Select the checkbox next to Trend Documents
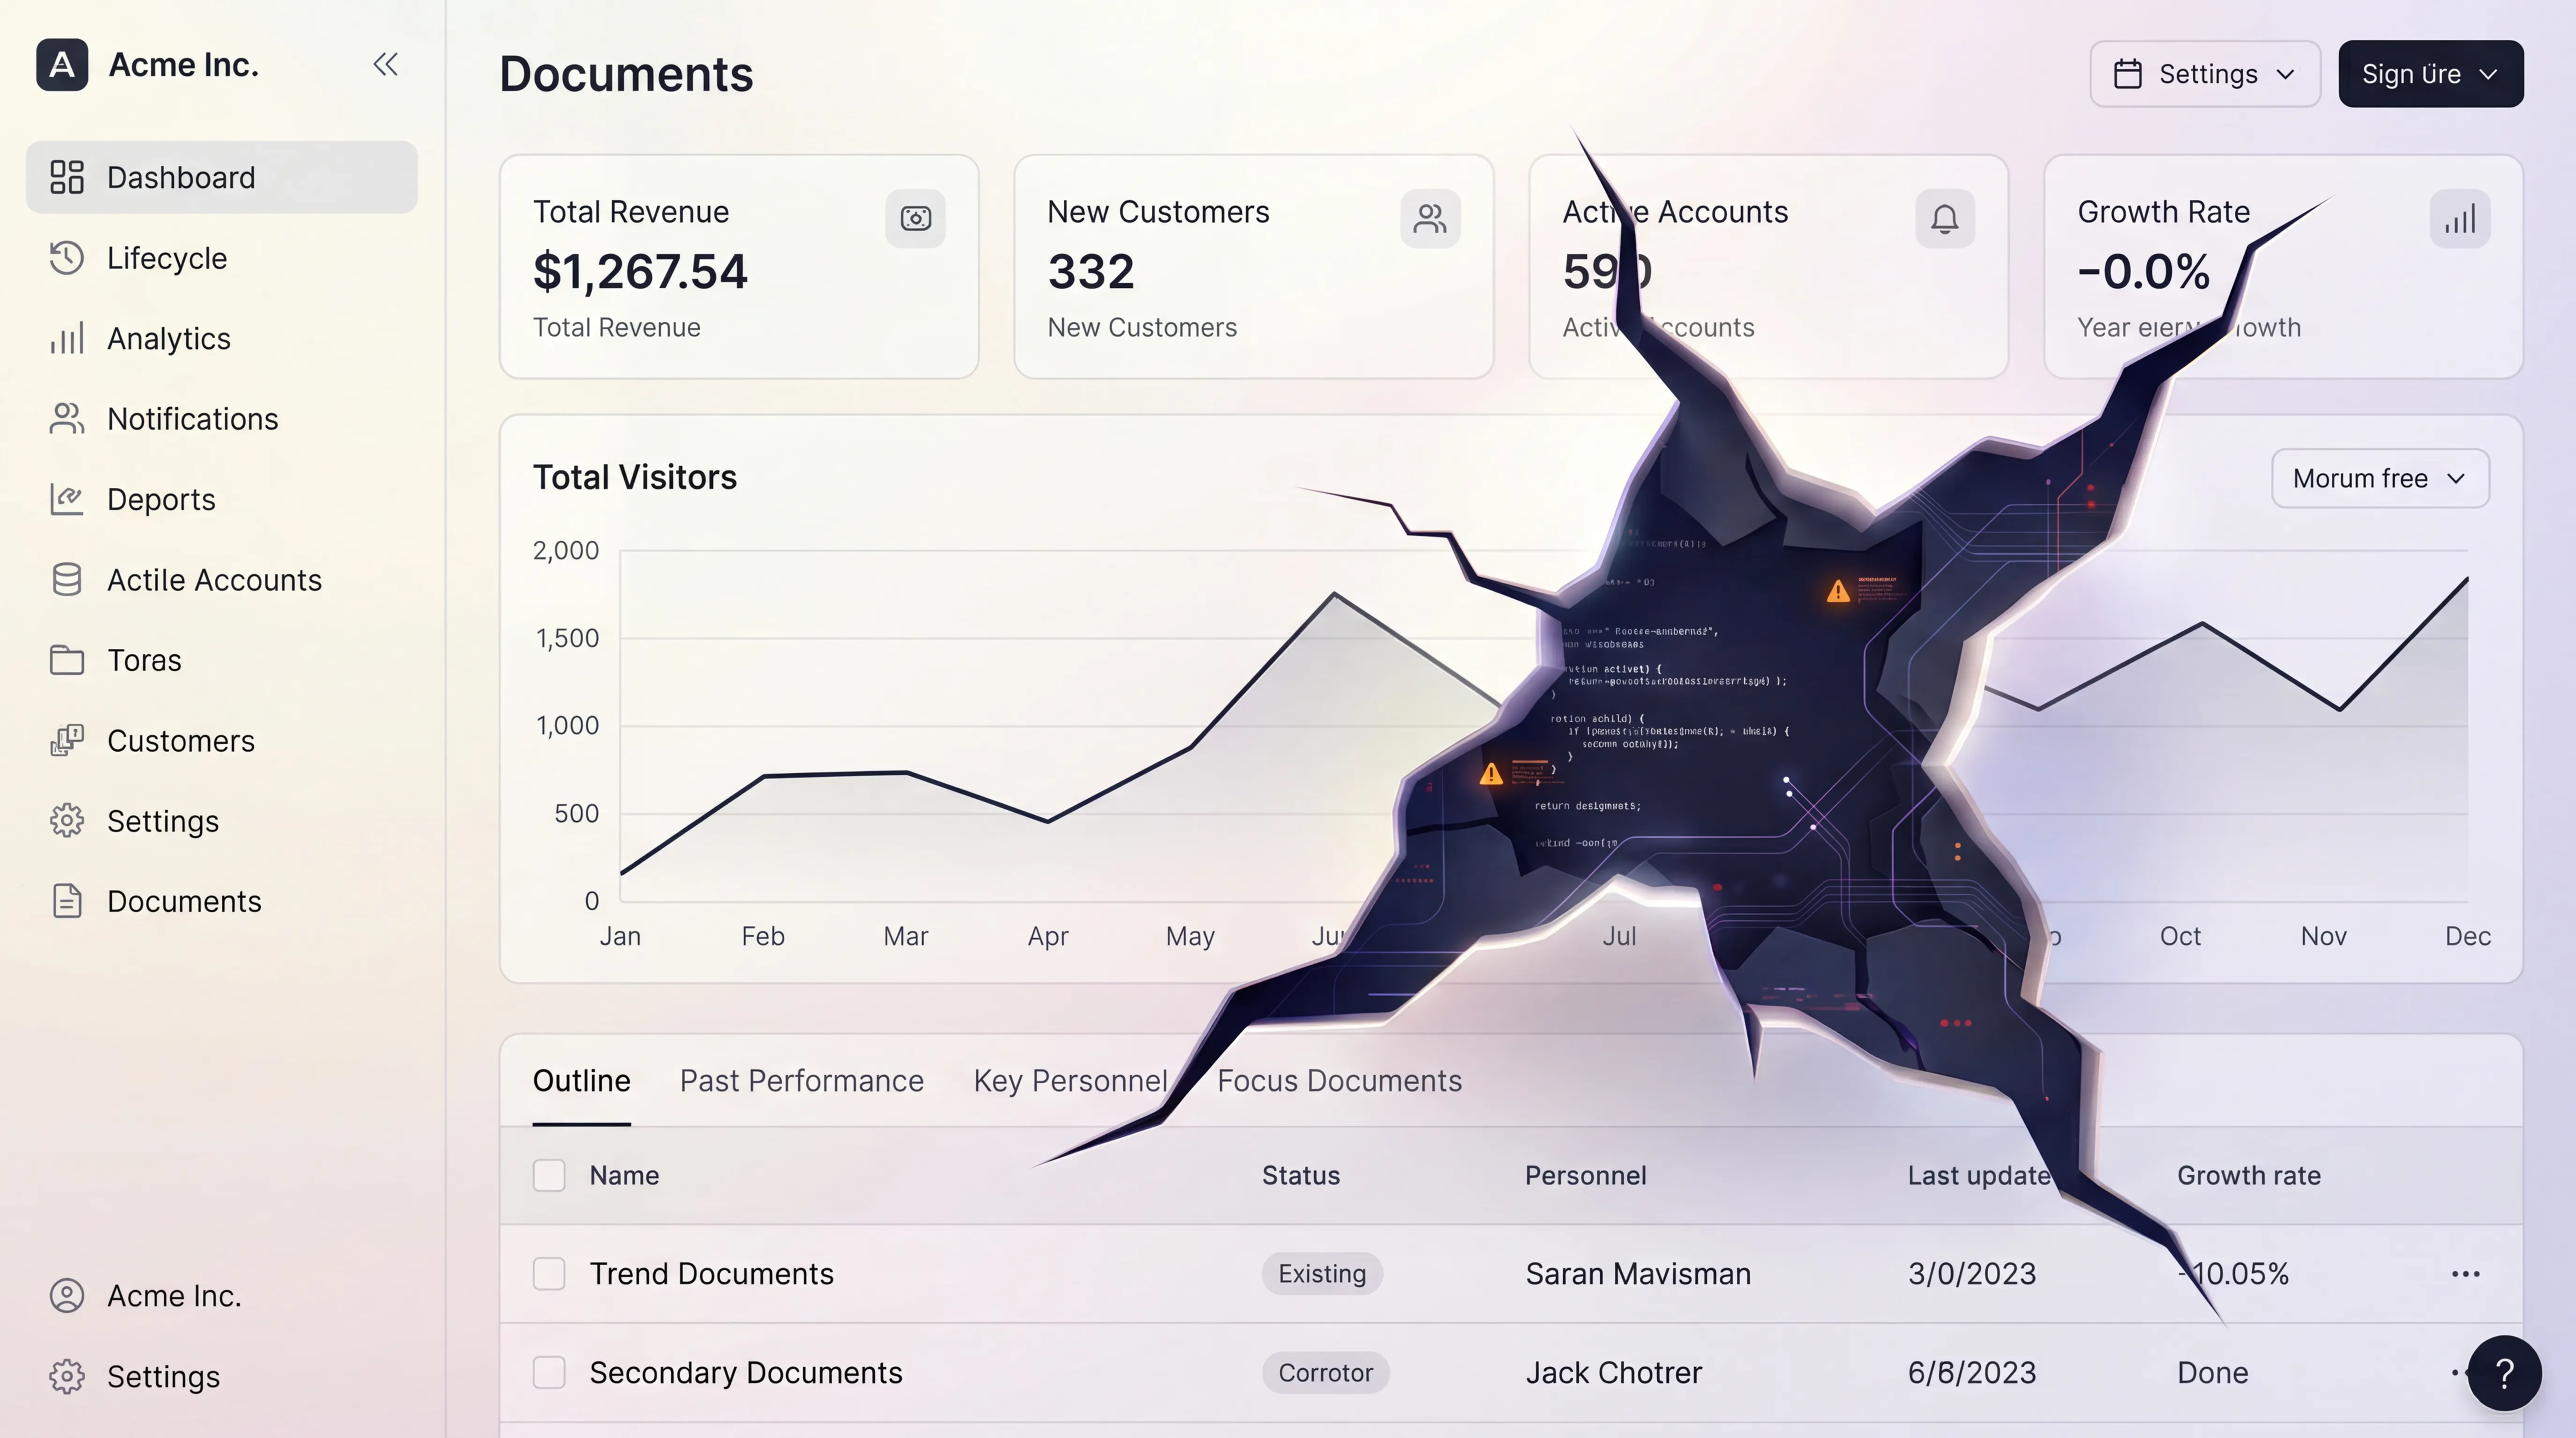The image size is (2576, 1438). click(549, 1274)
